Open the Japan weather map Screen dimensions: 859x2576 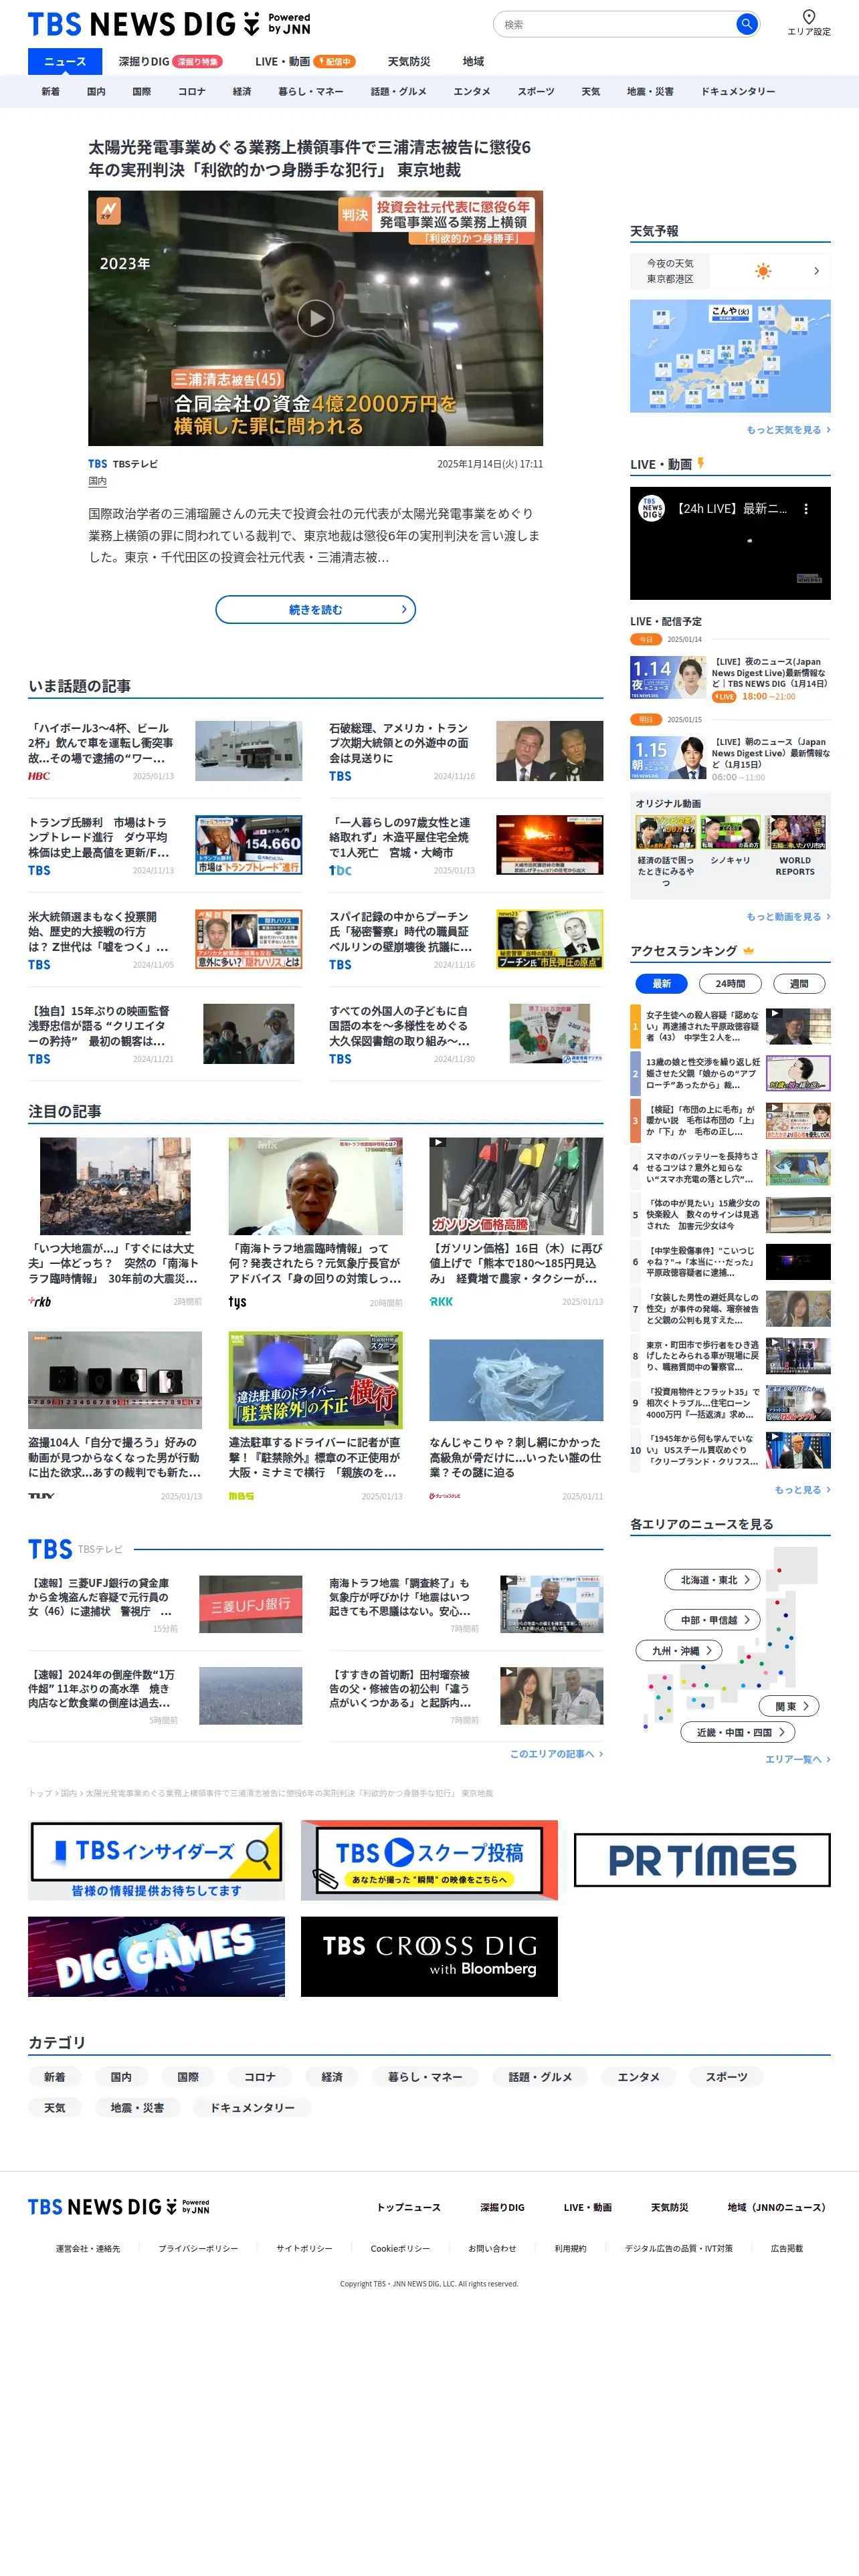(730, 356)
